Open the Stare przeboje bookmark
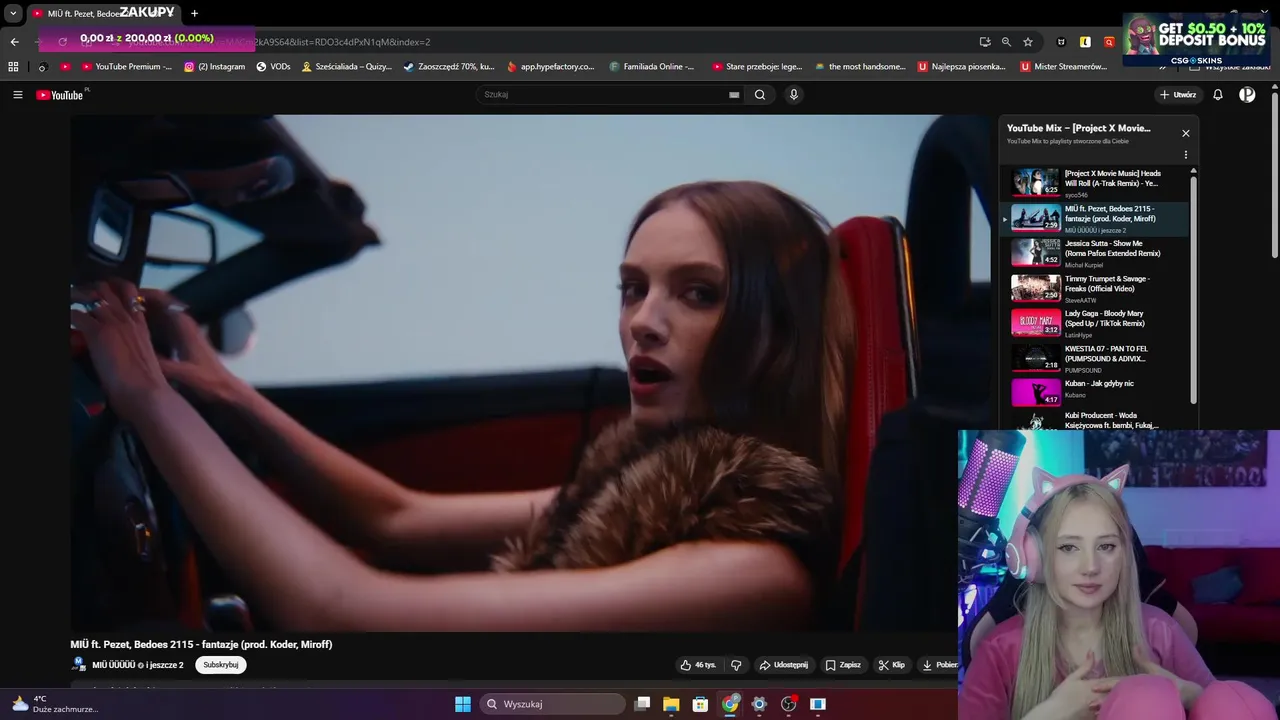 click(757, 67)
